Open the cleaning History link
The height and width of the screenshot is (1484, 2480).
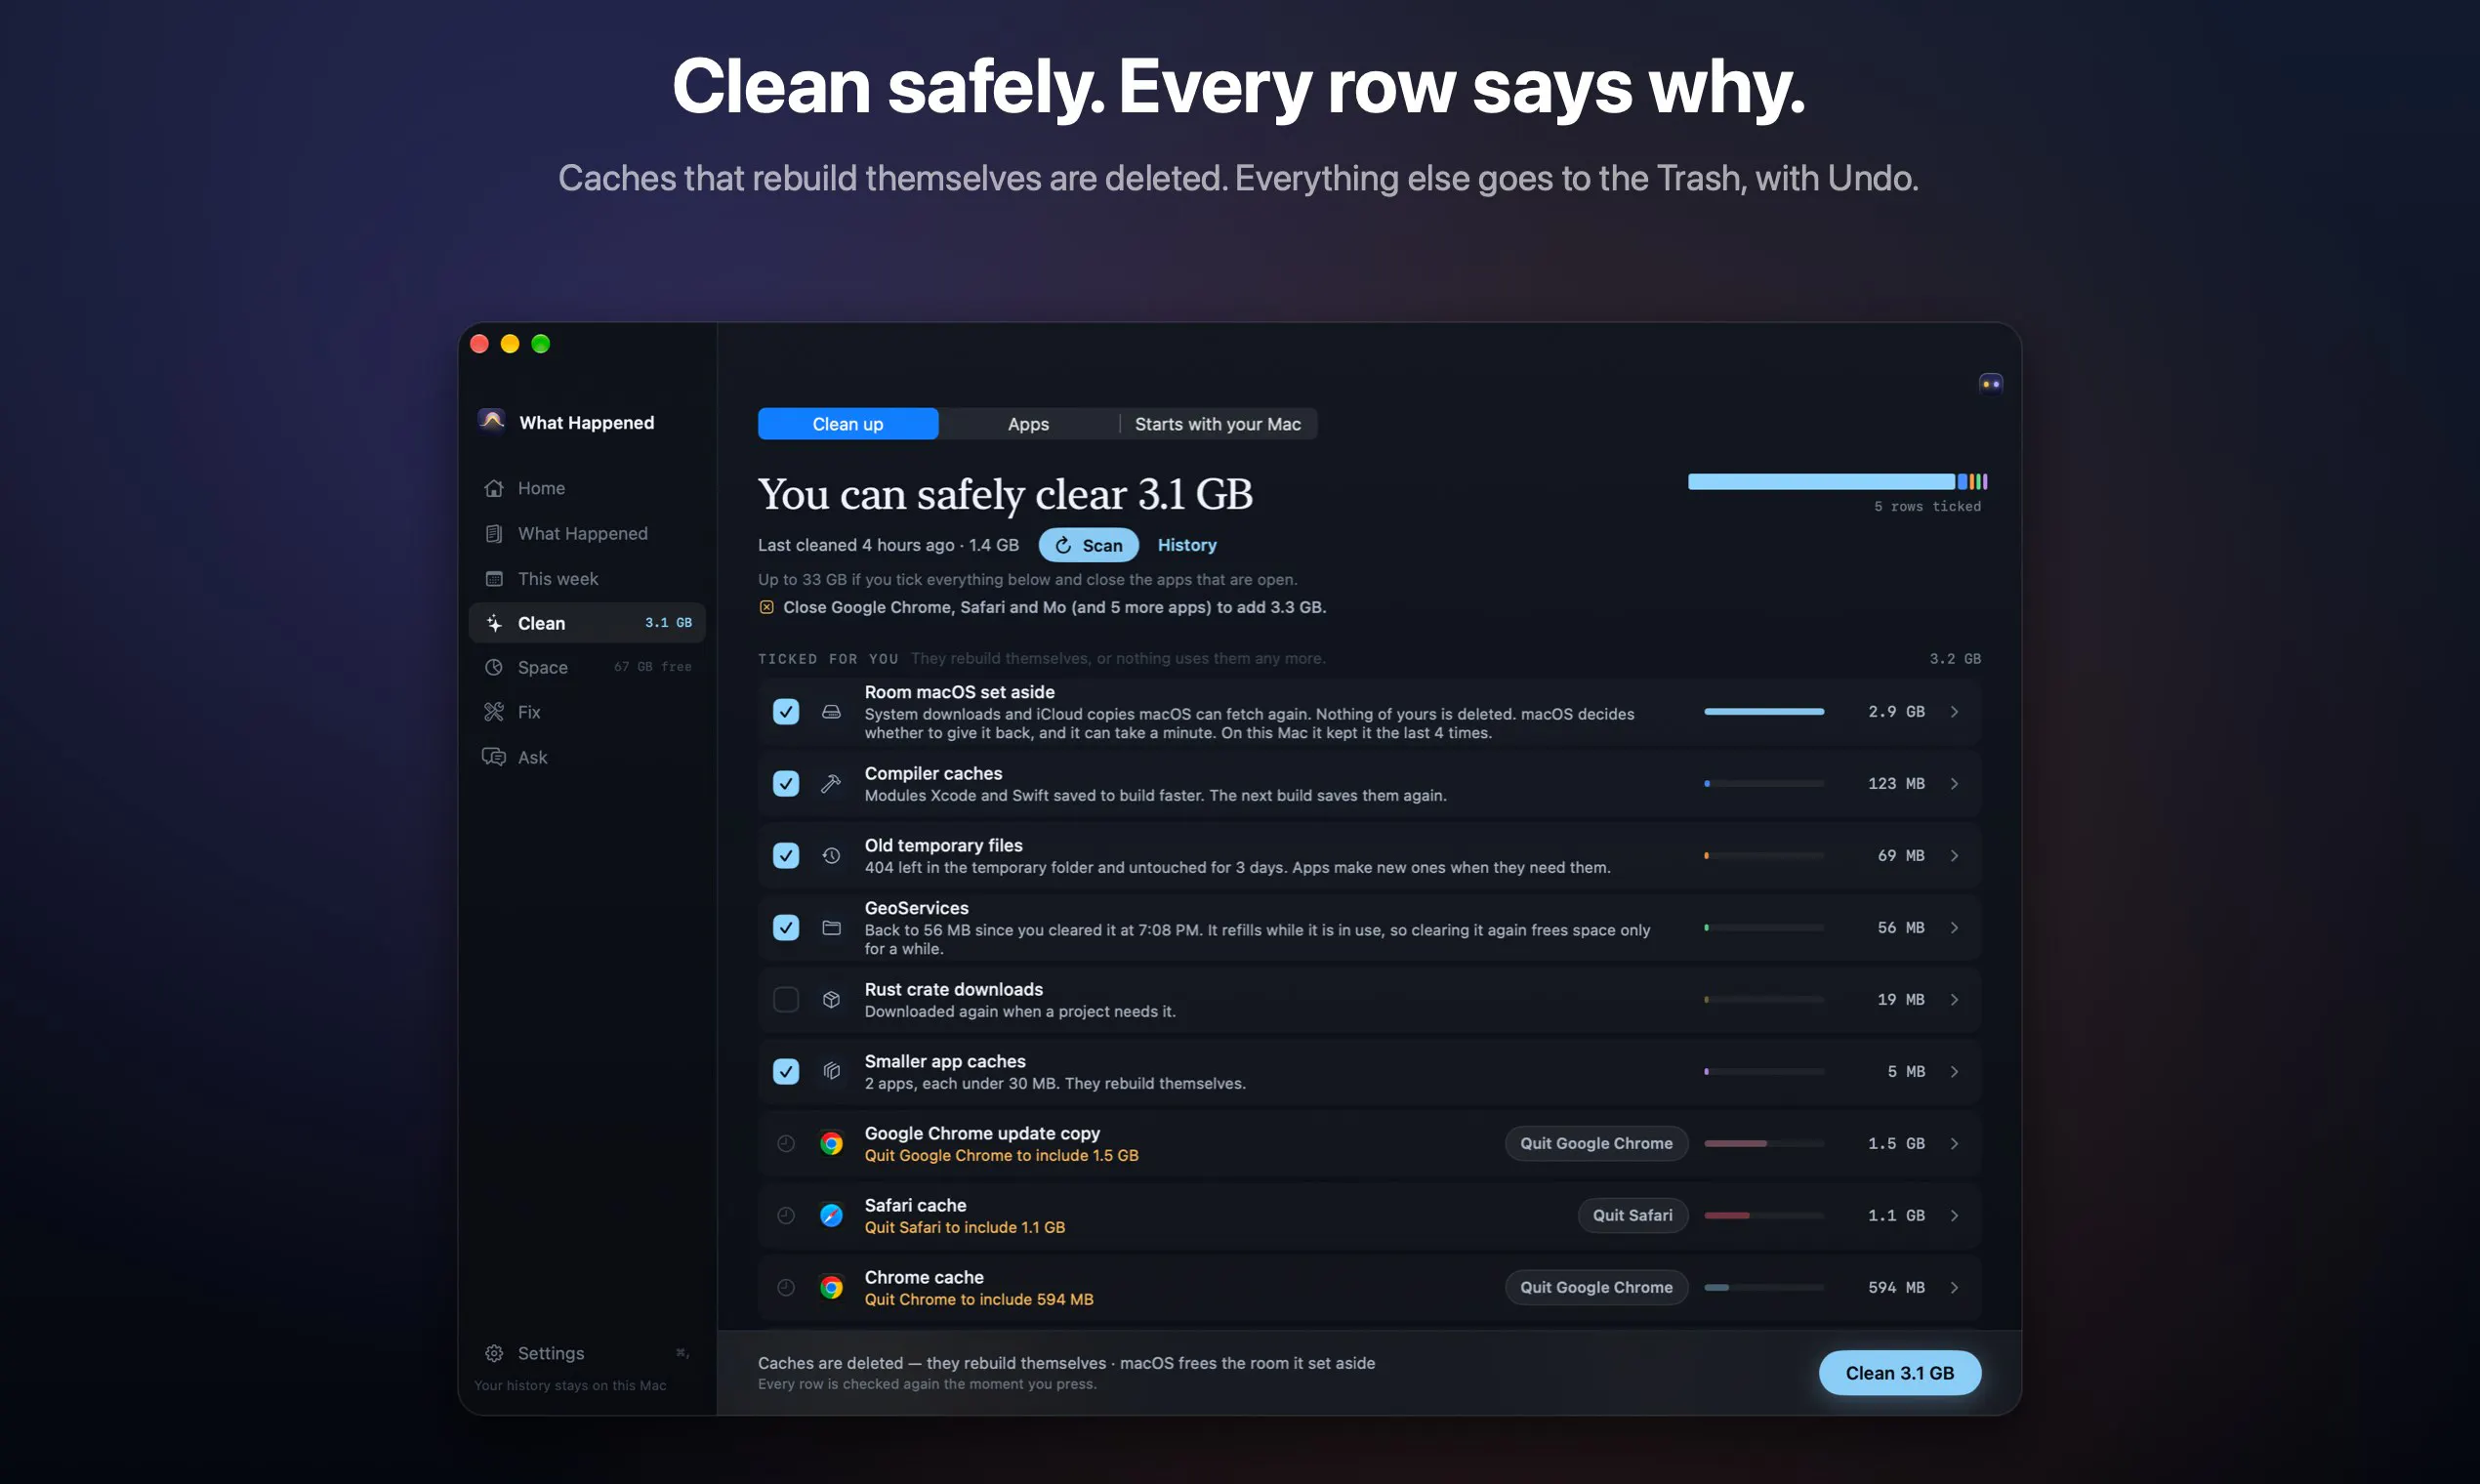[1187, 545]
